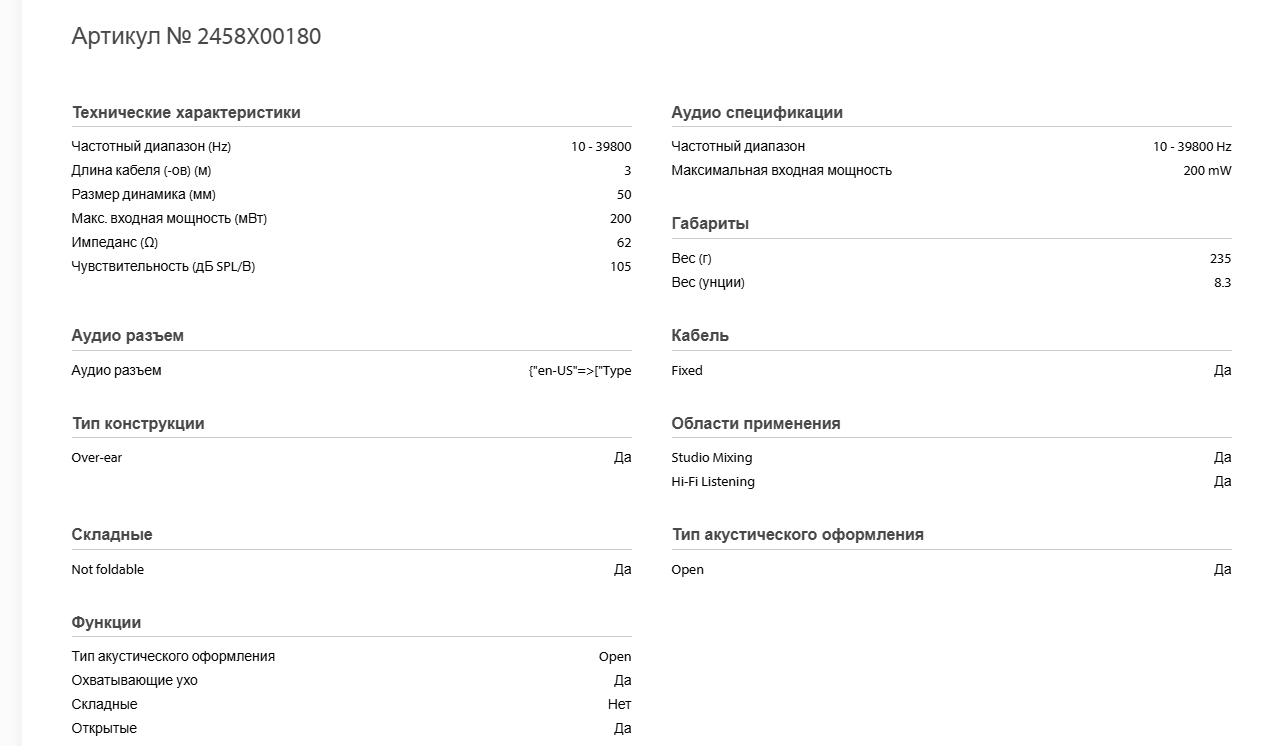Click the 'Складные' section heading
Screen dimensions: 1270x746
coord(112,535)
